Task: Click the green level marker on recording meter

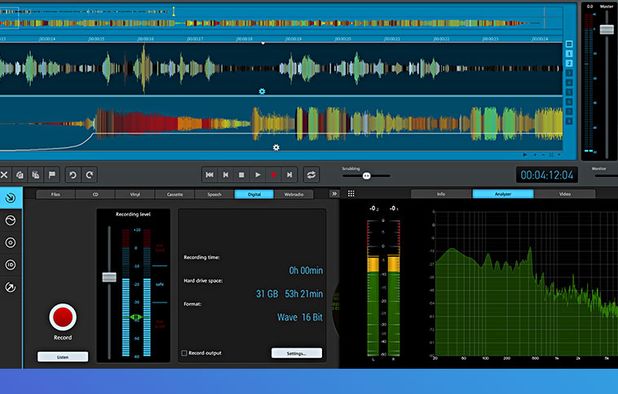Action: point(136,317)
